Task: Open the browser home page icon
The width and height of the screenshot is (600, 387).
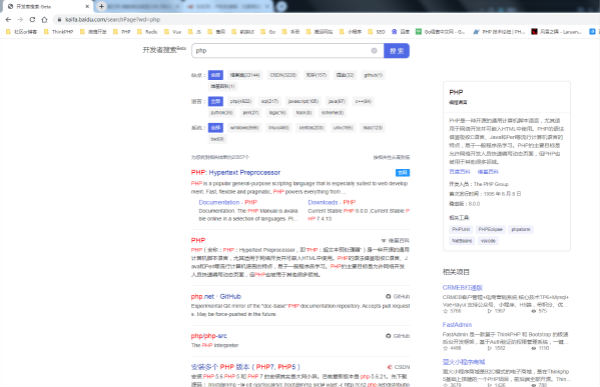Action: pos(44,20)
